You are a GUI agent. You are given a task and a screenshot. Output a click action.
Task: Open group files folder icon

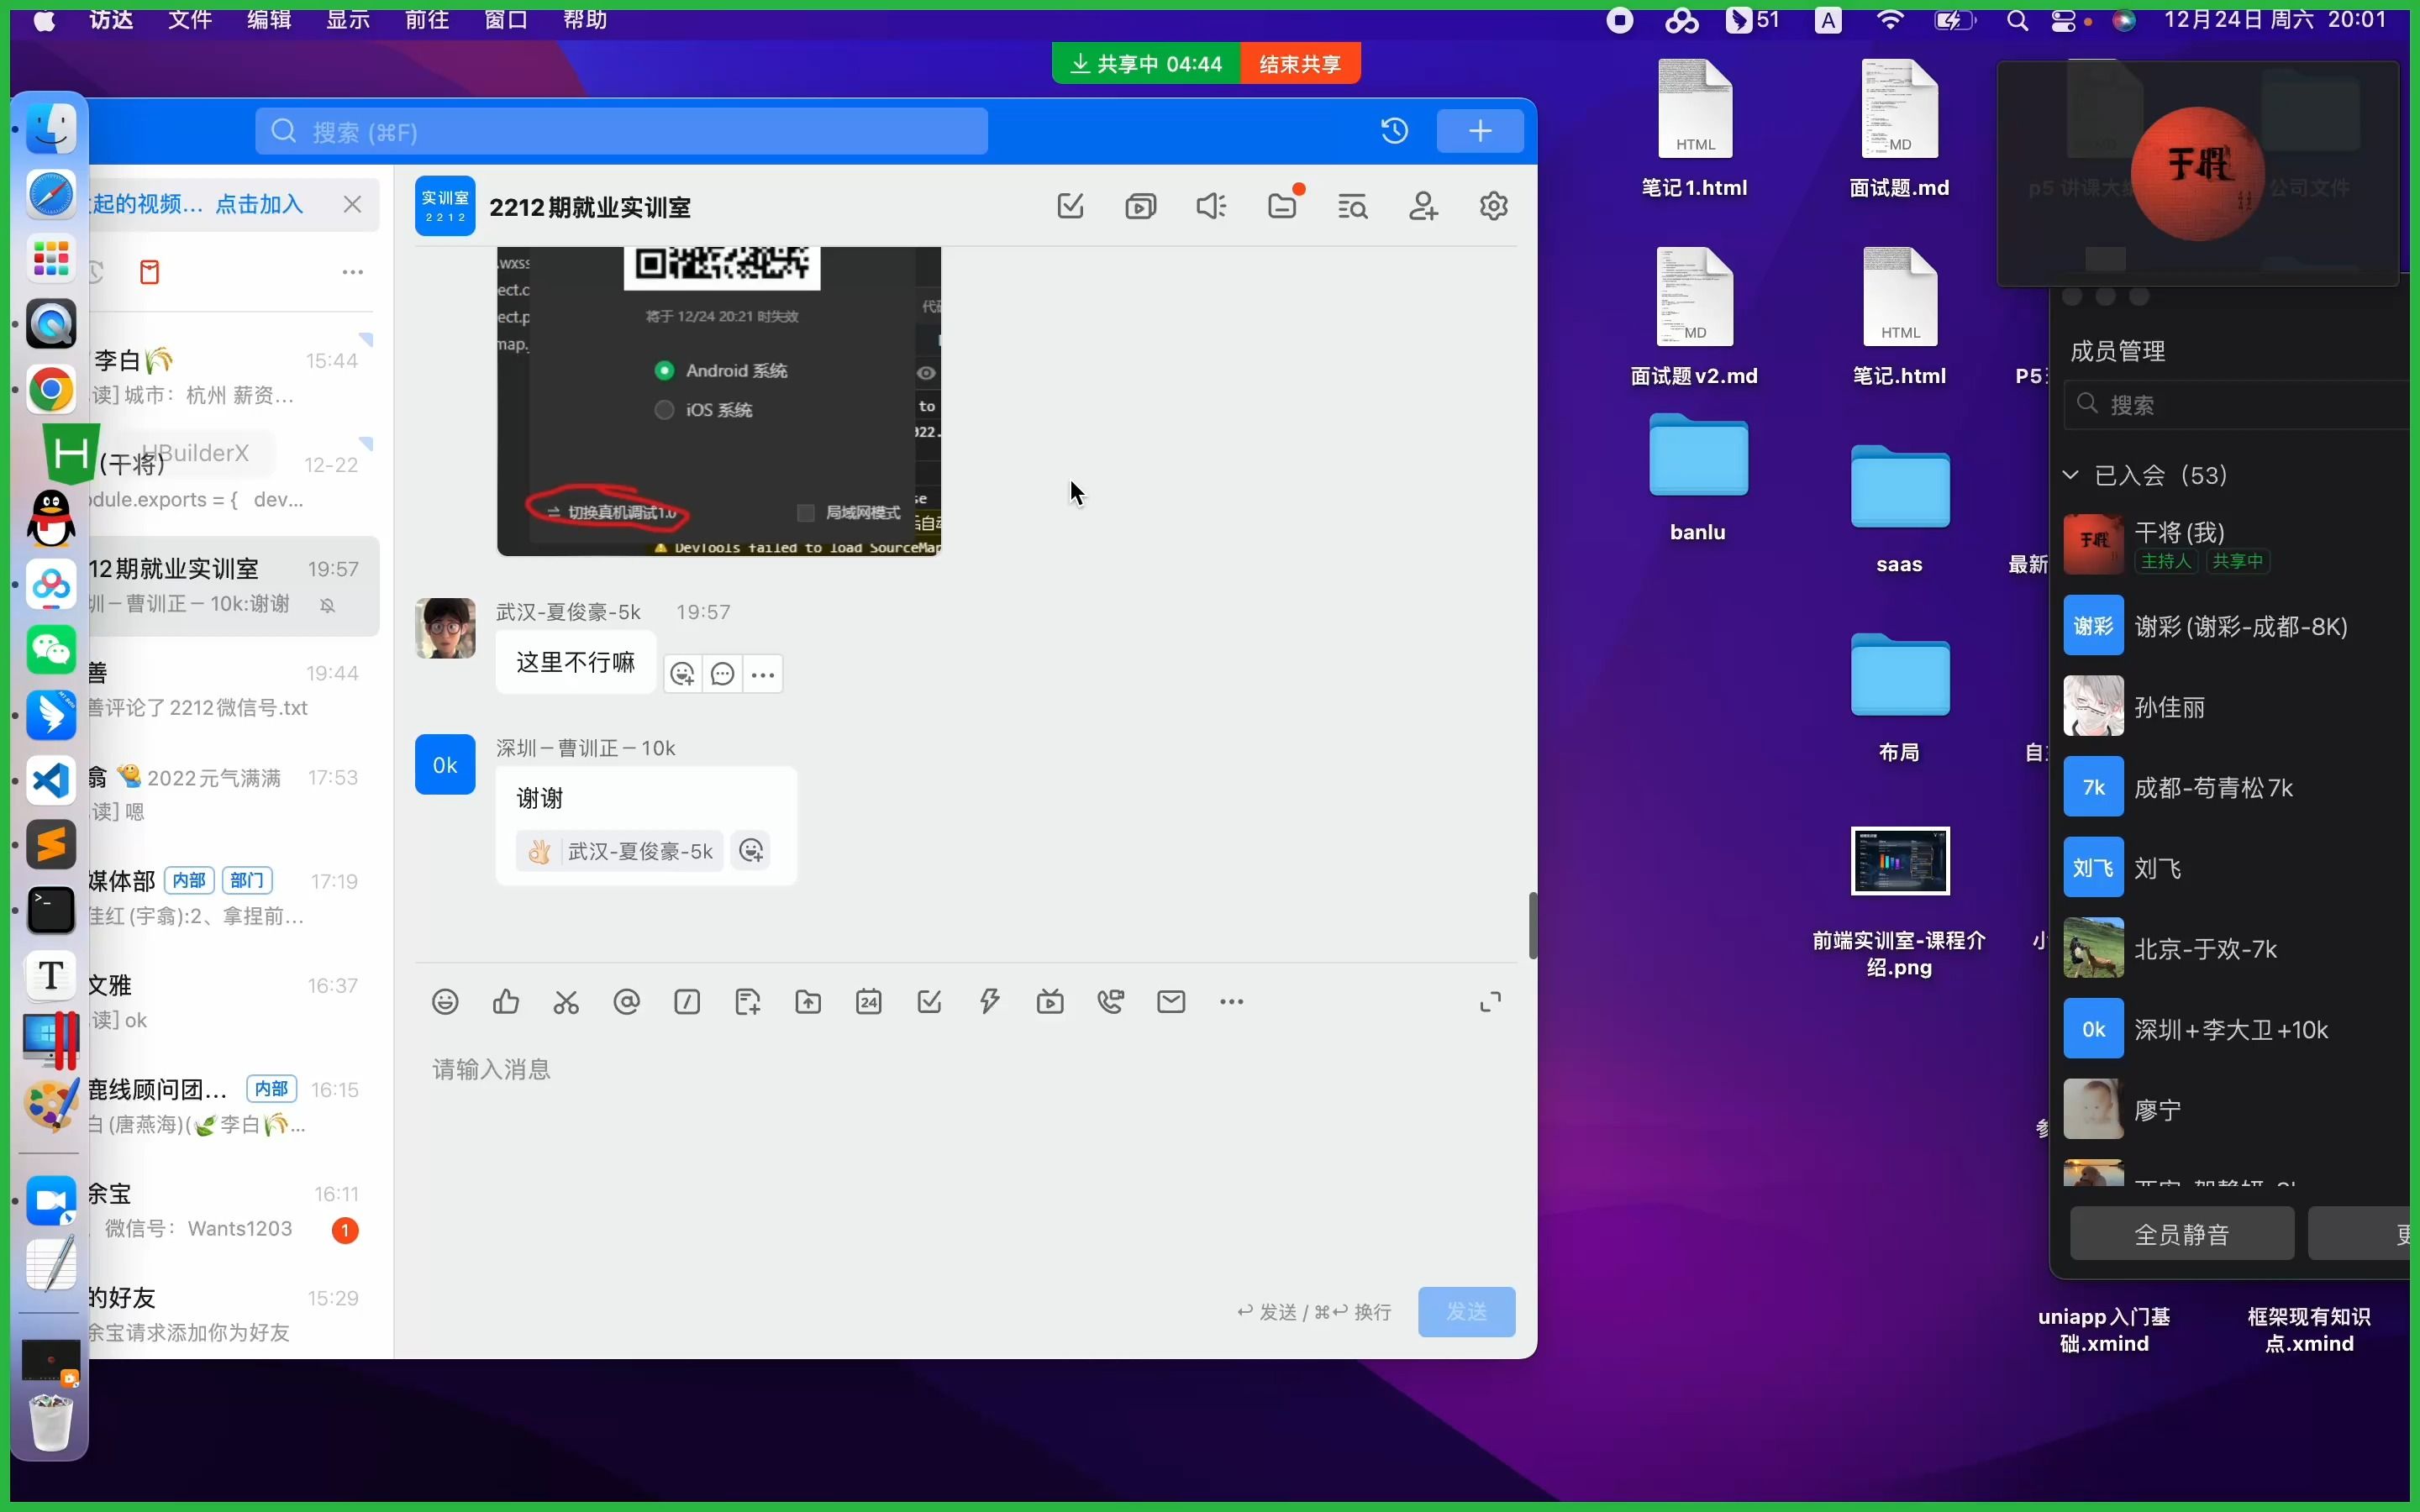(x=1283, y=206)
